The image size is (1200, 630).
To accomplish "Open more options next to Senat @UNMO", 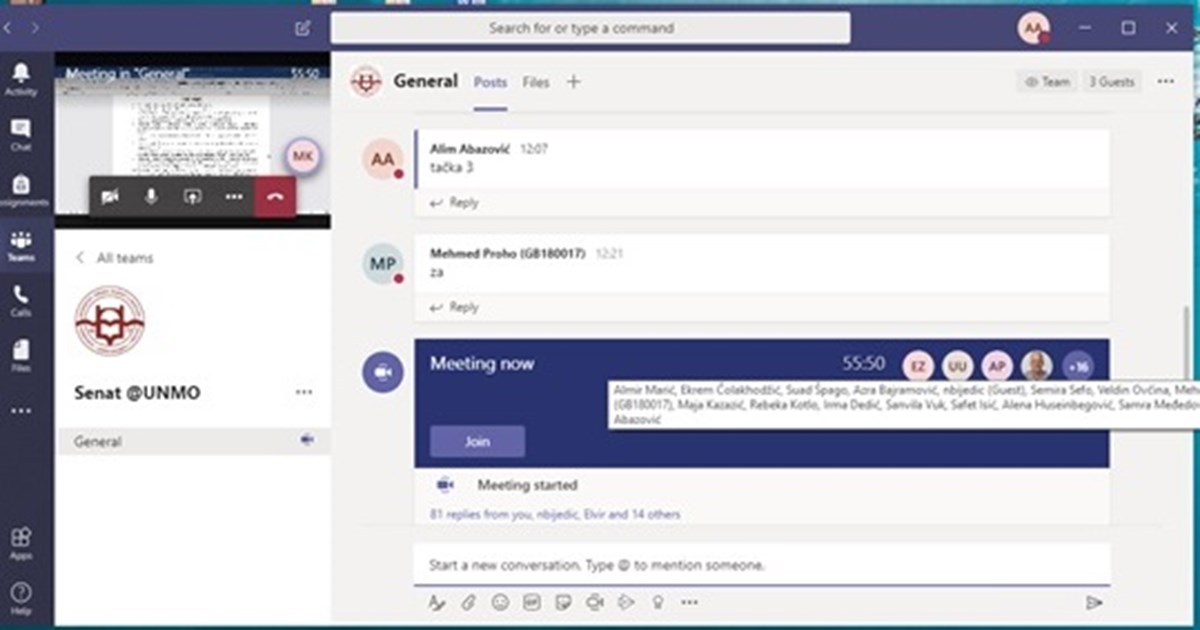I will pyautogui.click(x=304, y=393).
